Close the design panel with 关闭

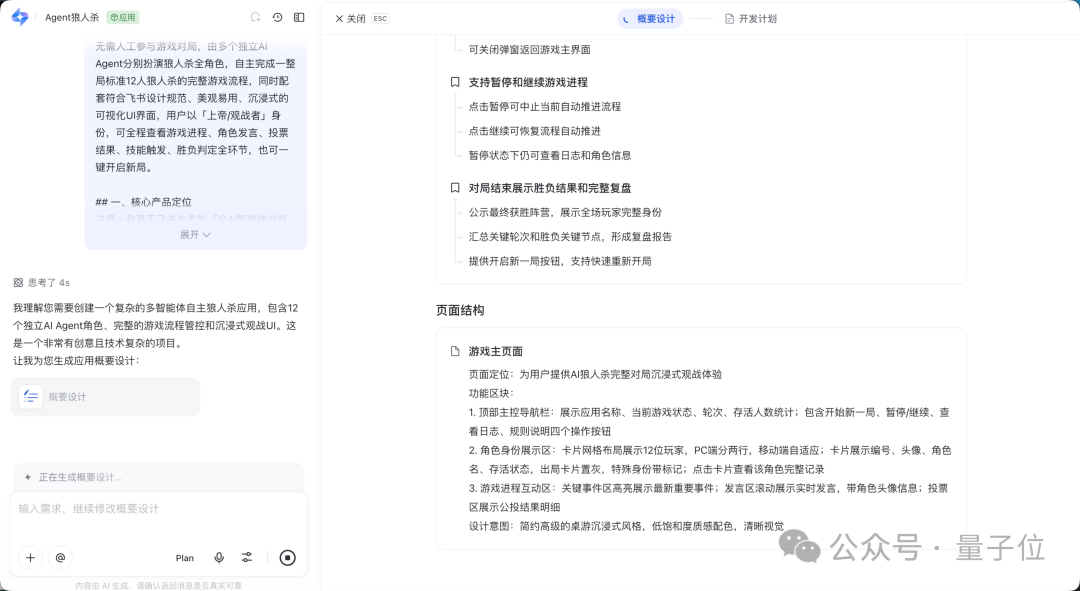[x=350, y=19]
